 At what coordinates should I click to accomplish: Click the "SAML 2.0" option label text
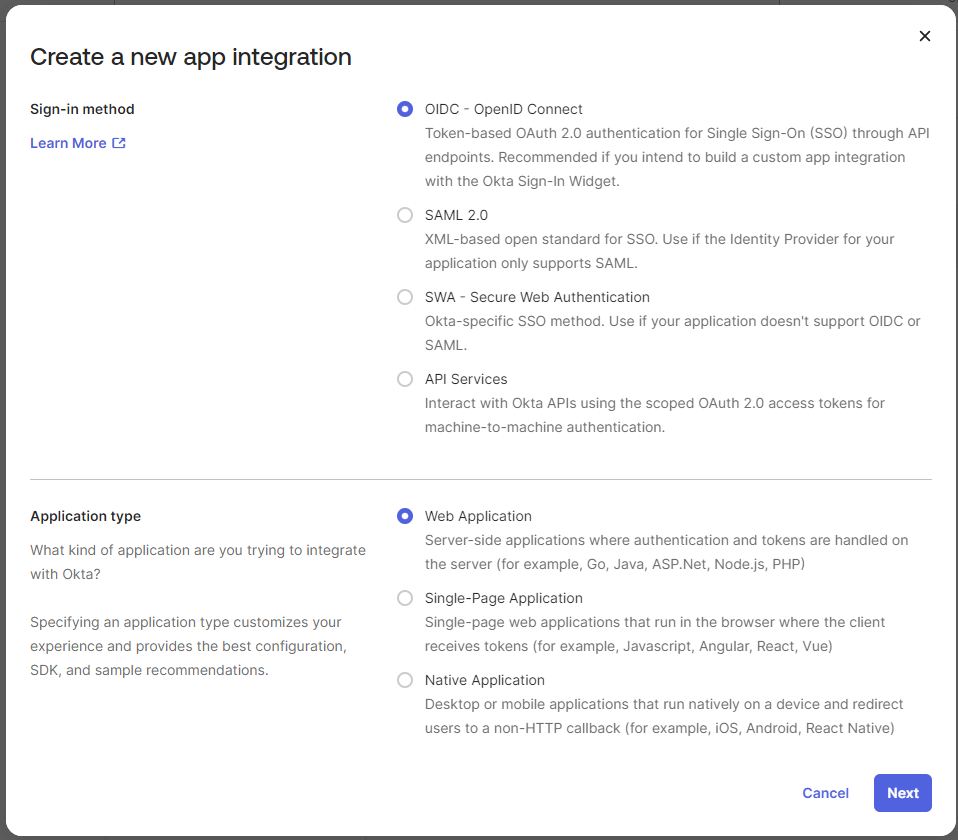point(456,215)
